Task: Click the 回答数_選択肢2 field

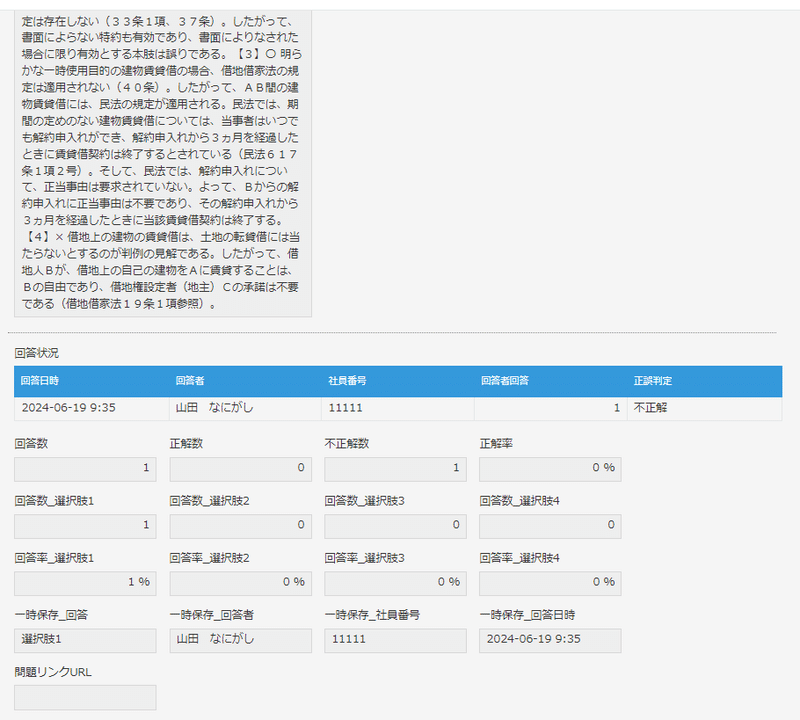Action: click(x=240, y=526)
